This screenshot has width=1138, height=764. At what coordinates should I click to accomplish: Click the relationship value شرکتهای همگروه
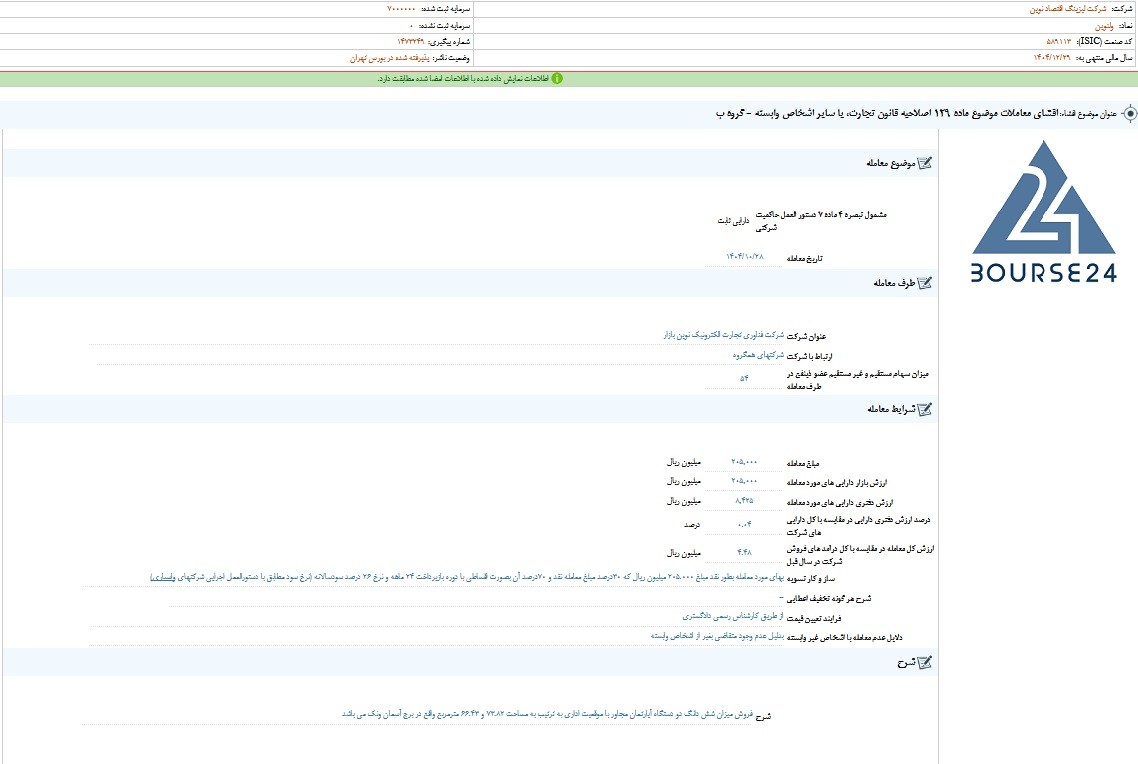pos(758,356)
